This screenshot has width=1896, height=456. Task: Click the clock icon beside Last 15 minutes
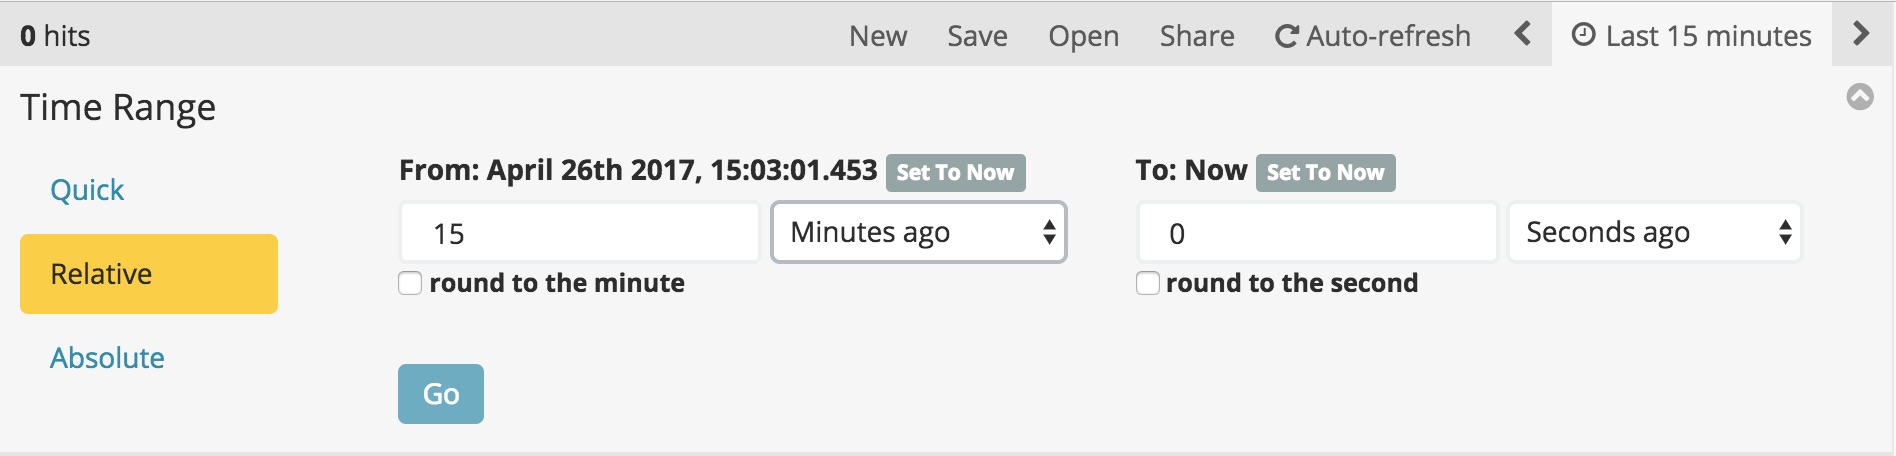pyautogui.click(x=1583, y=35)
